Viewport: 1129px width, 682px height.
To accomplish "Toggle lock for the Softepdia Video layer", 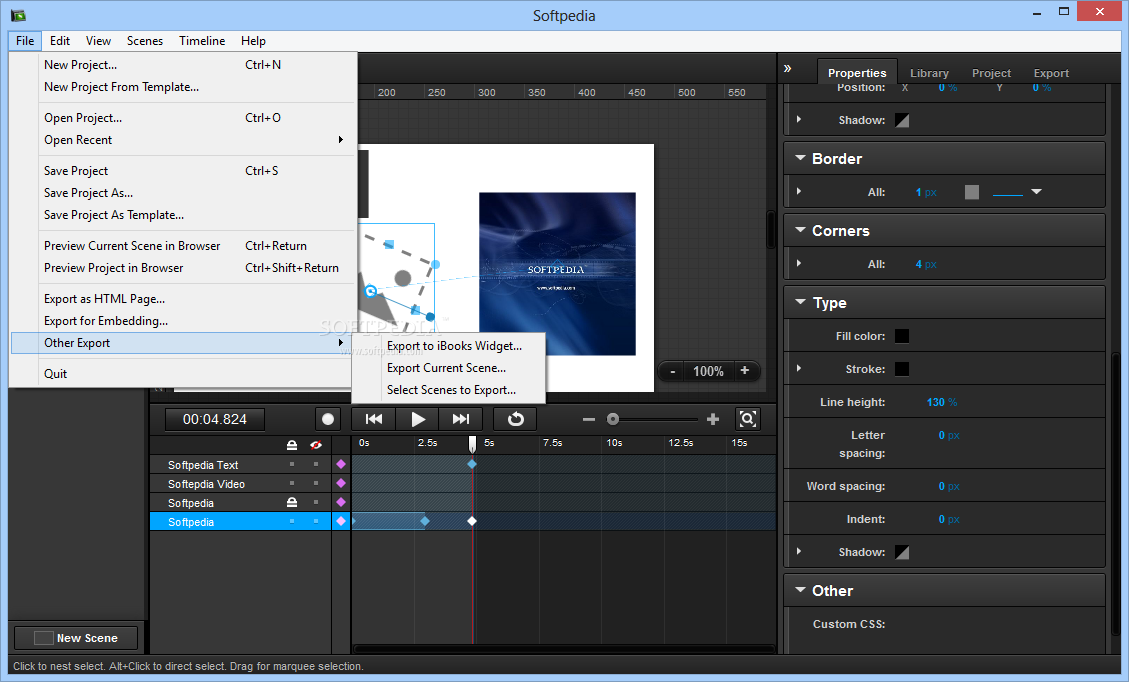I will [x=292, y=483].
